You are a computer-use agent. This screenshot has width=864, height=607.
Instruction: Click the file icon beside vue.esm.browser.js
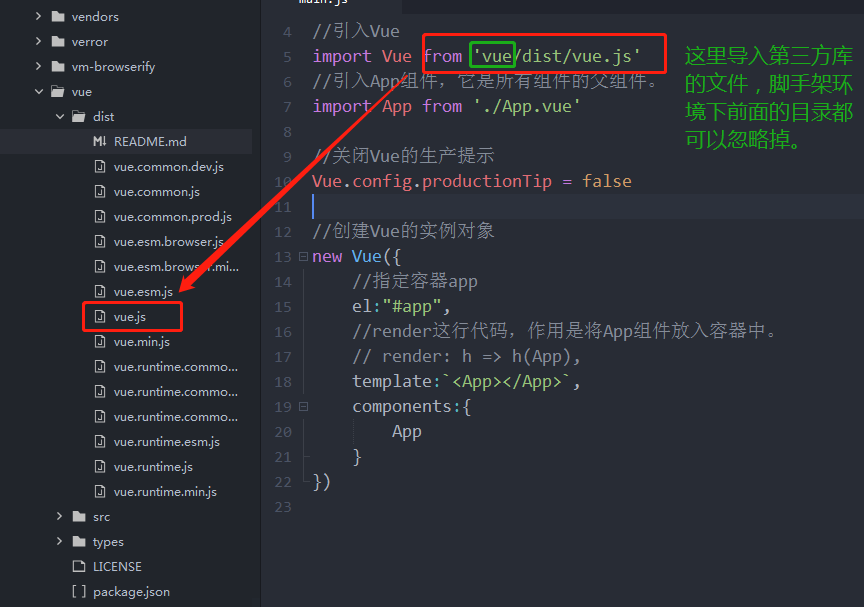pyautogui.click(x=100, y=241)
